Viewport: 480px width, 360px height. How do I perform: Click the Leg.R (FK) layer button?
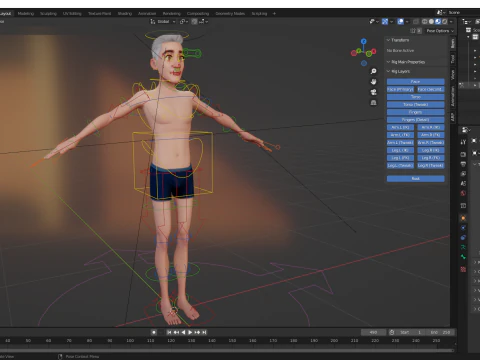[431, 158]
